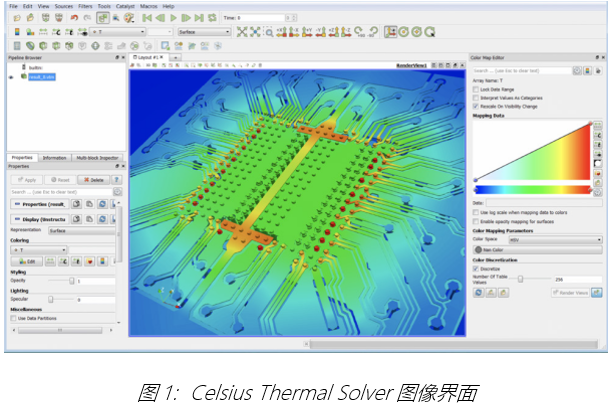Click the Play animation button
This screenshot has height=406, width=615.
click(x=172, y=18)
